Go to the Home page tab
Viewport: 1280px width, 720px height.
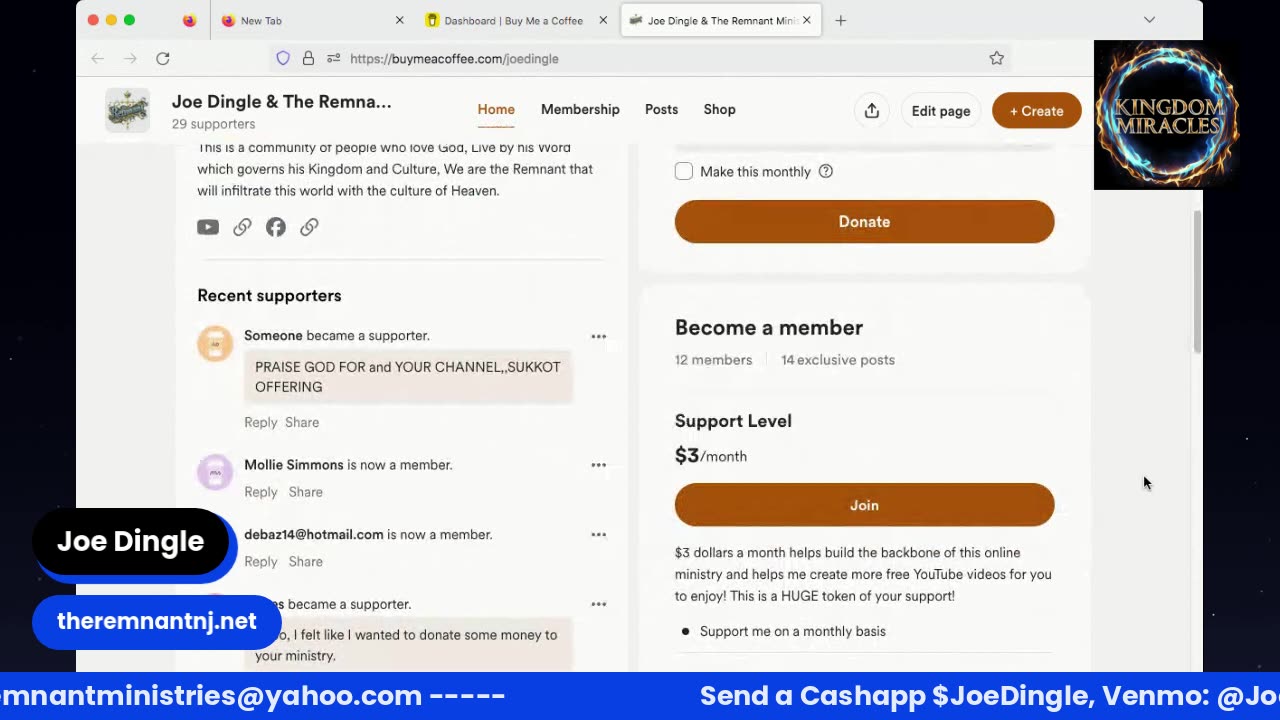pyautogui.click(x=496, y=109)
